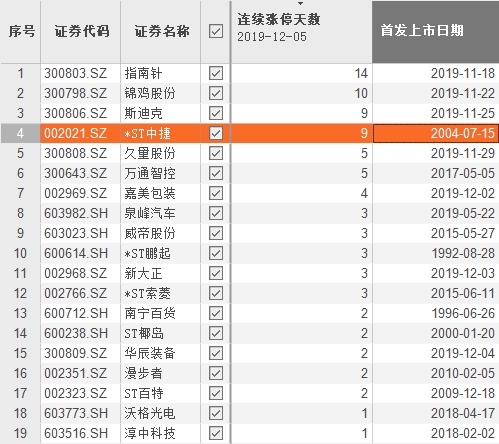Toggle the checkbox for 新大正
499x444 pixels.
(x=216, y=273)
